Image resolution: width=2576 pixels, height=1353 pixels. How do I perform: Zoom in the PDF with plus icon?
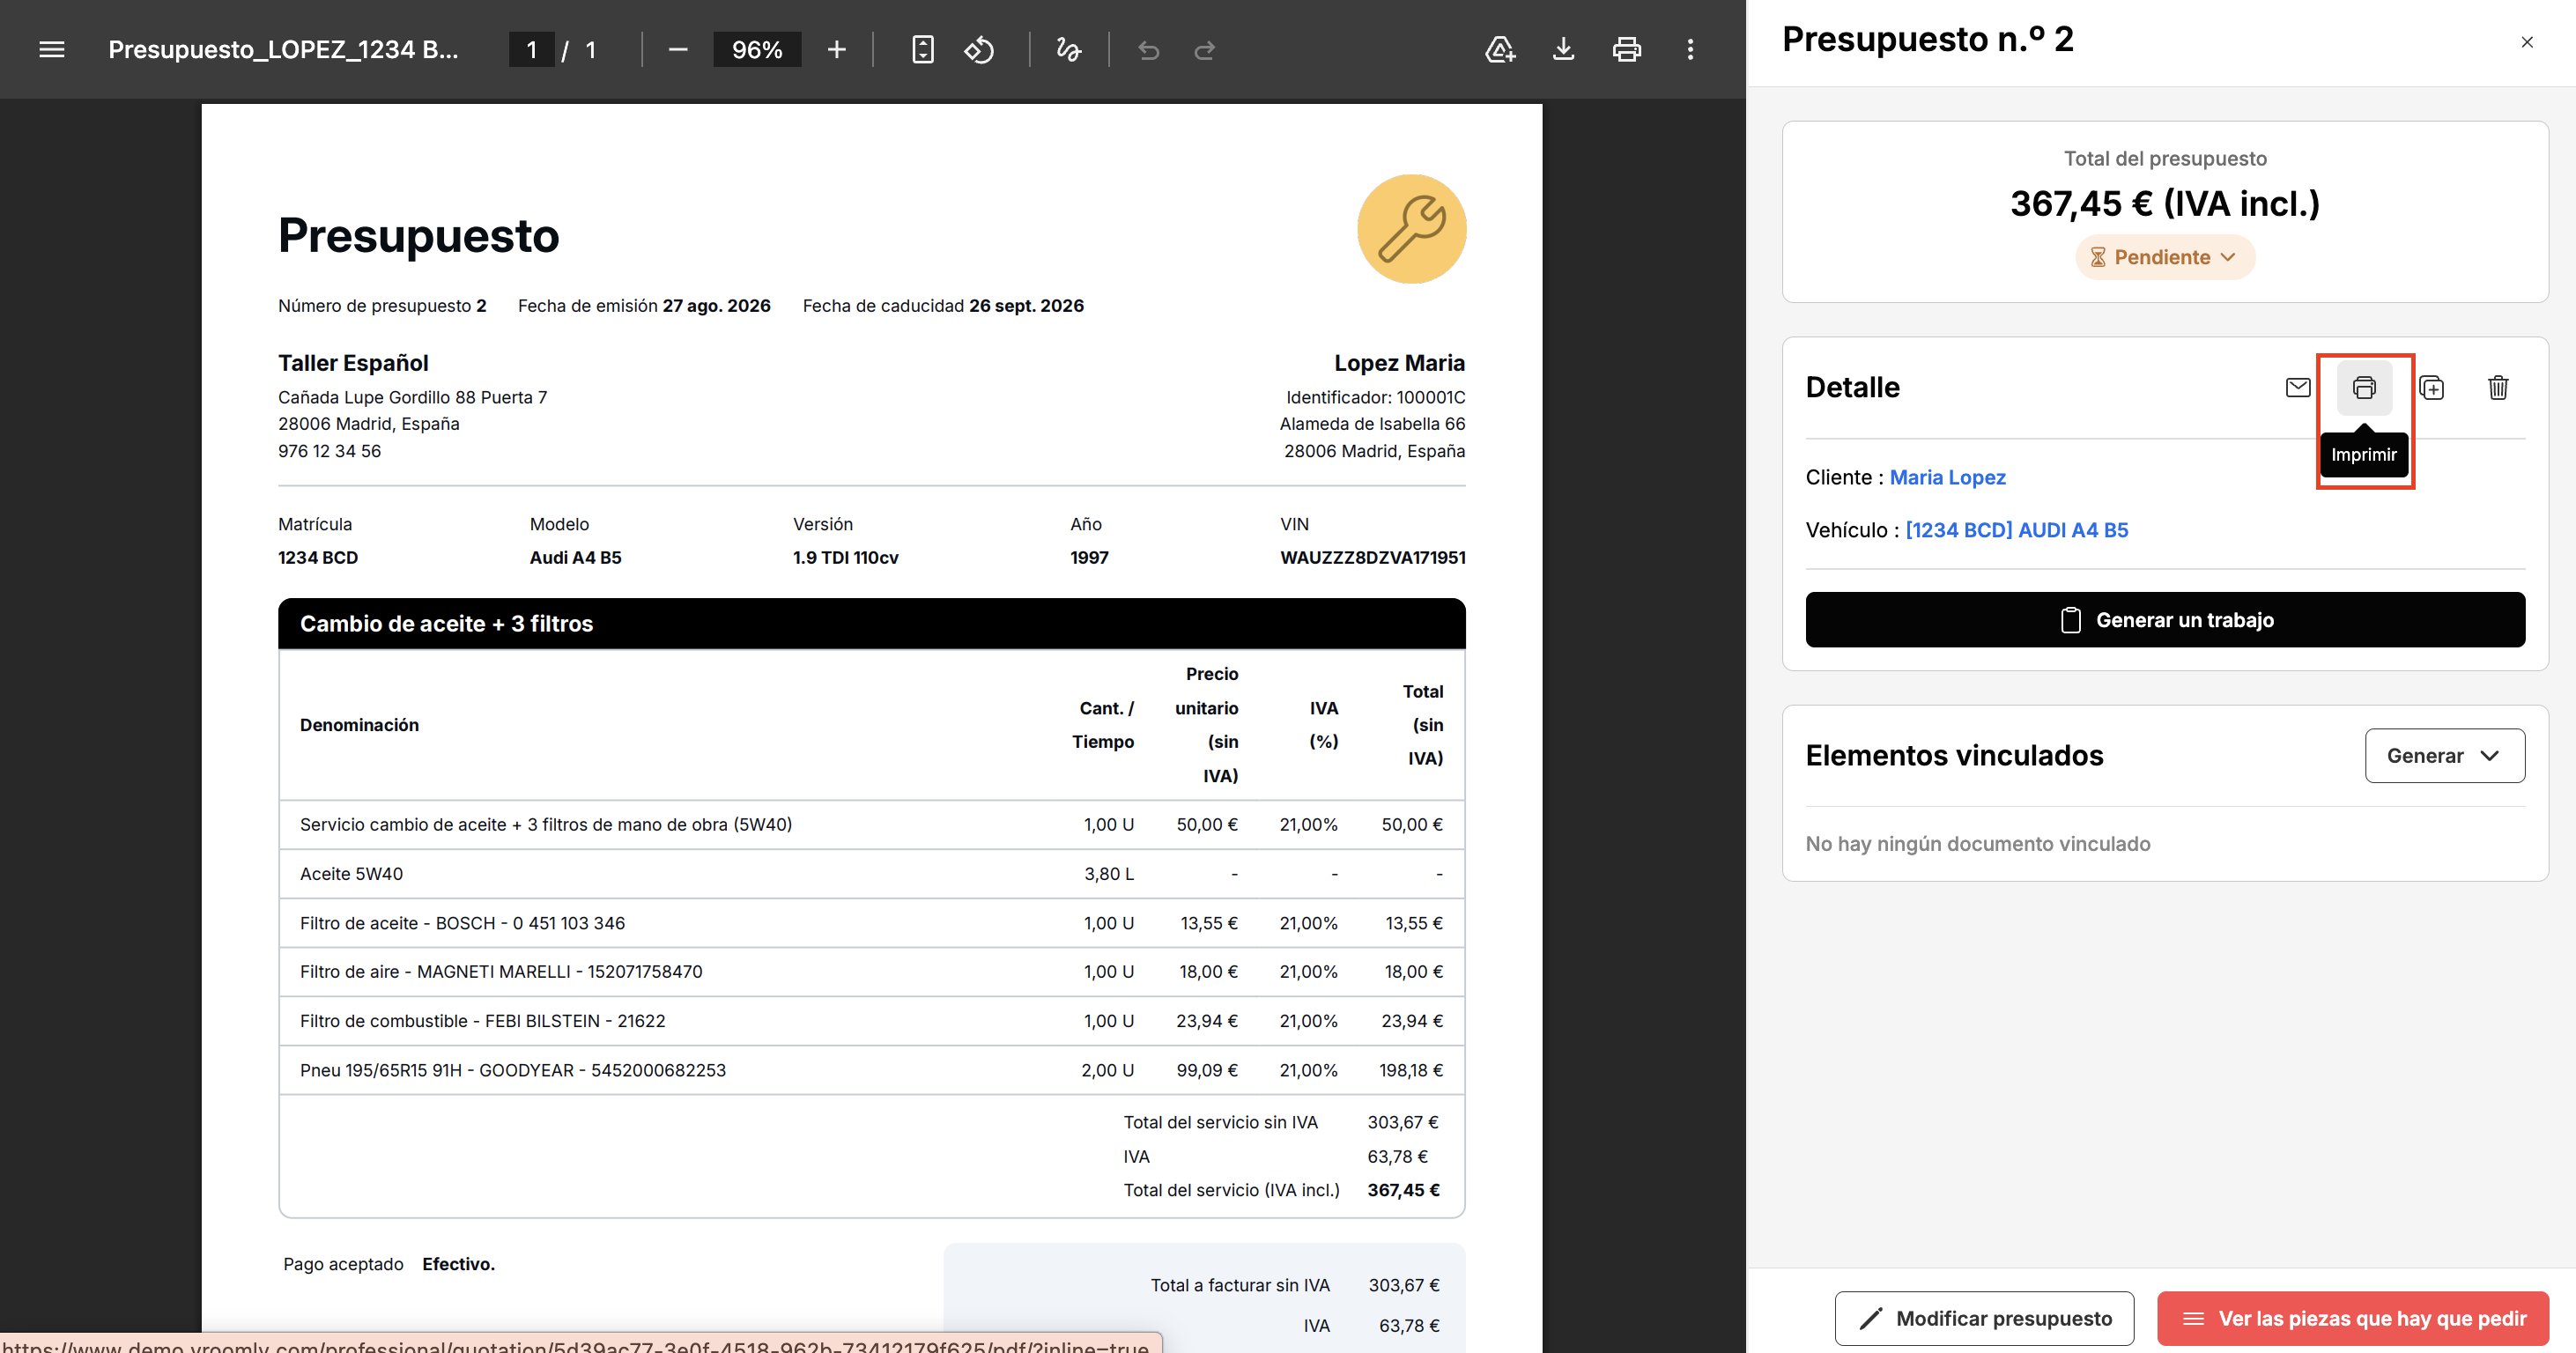(x=836, y=49)
